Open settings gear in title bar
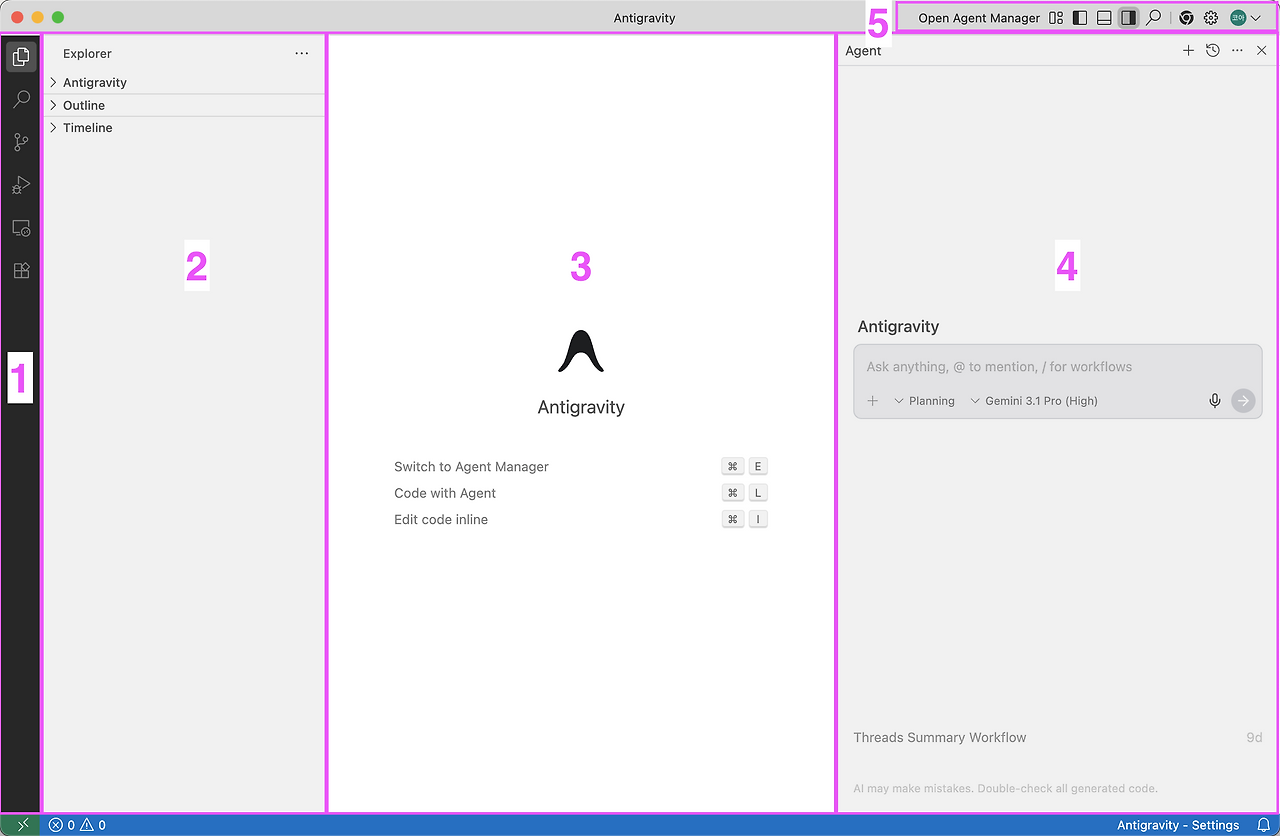 tap(1211, 18)
